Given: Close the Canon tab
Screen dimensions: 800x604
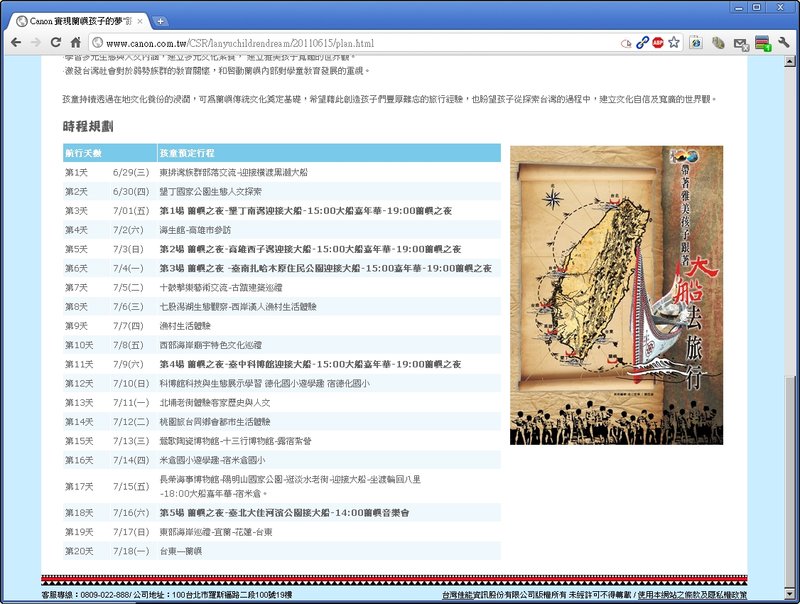Looking at the screenshot, I should (140, 21).
